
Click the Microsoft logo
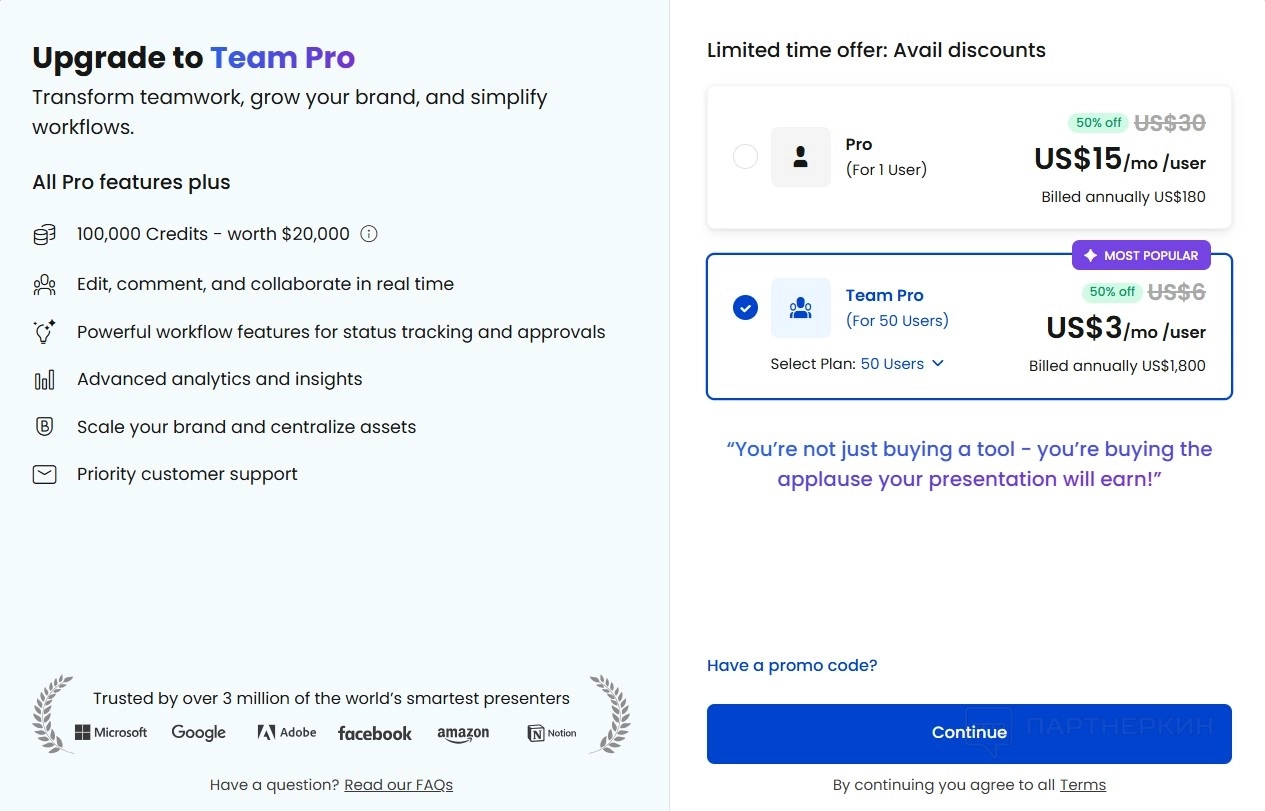point(111,733)
